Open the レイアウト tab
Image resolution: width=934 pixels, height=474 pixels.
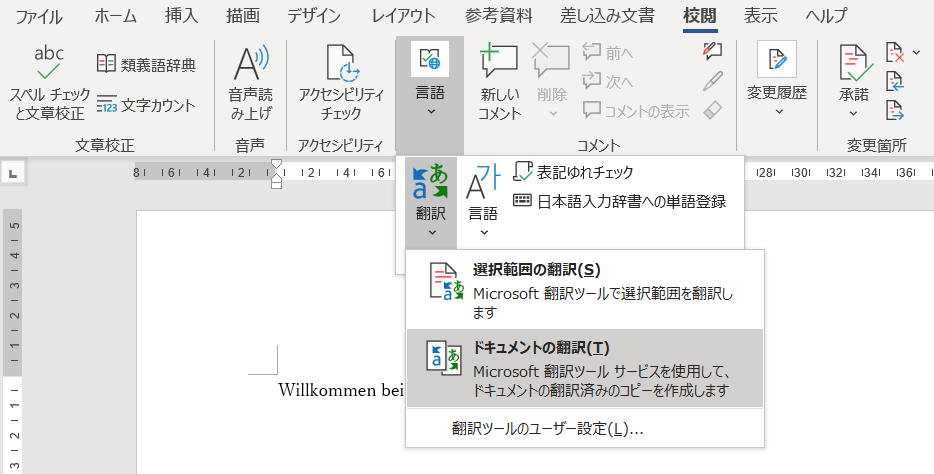coord(403,16)
